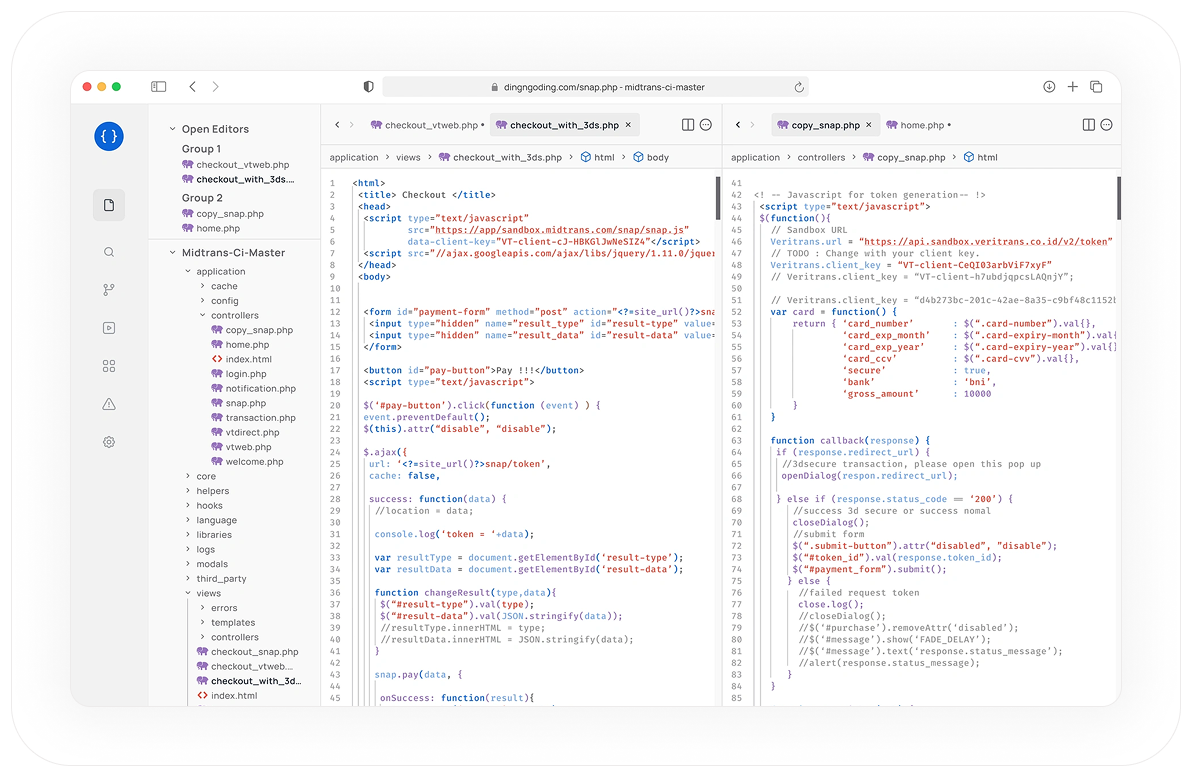The width and height of the screenshot is (1192, 777).
Task: Split the right editor group
Action: point(1089,125)
